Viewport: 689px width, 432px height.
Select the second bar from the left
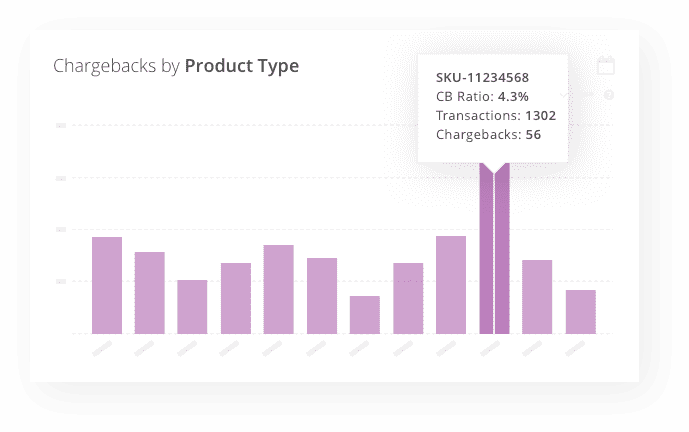tap(149, 293)
